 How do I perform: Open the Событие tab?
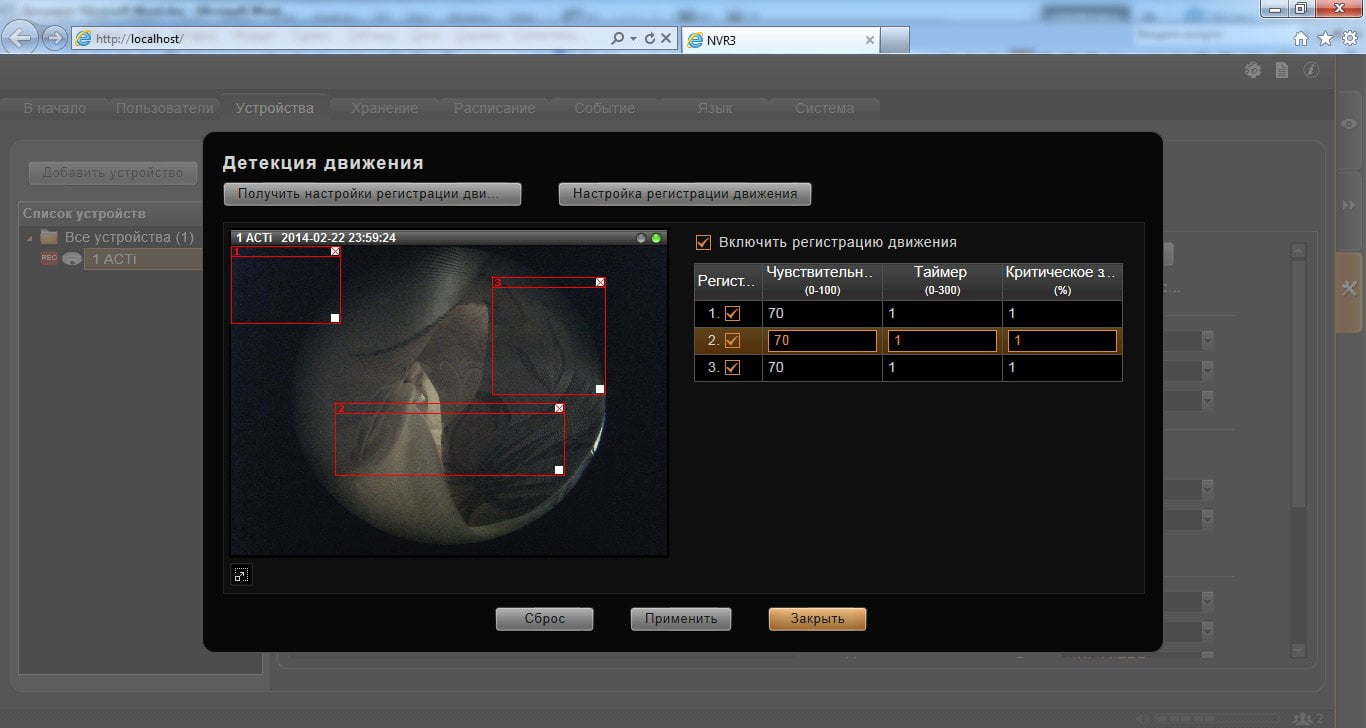coord(604,108)
